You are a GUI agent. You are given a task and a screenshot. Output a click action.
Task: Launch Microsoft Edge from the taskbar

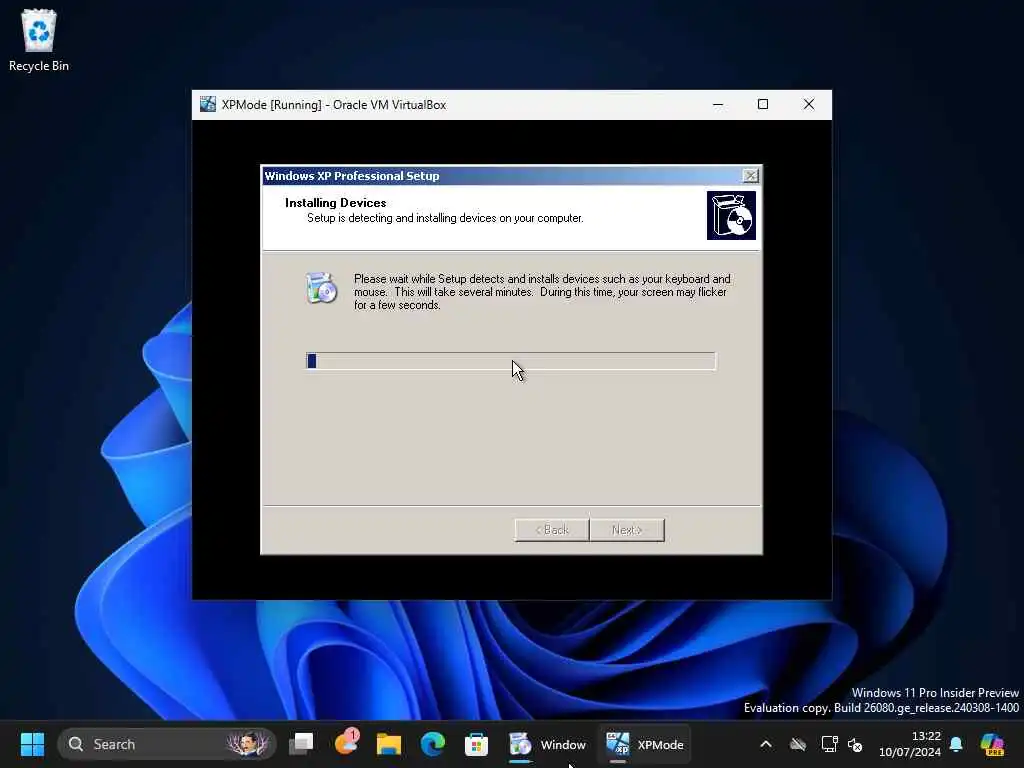click(x=432, y=744)
